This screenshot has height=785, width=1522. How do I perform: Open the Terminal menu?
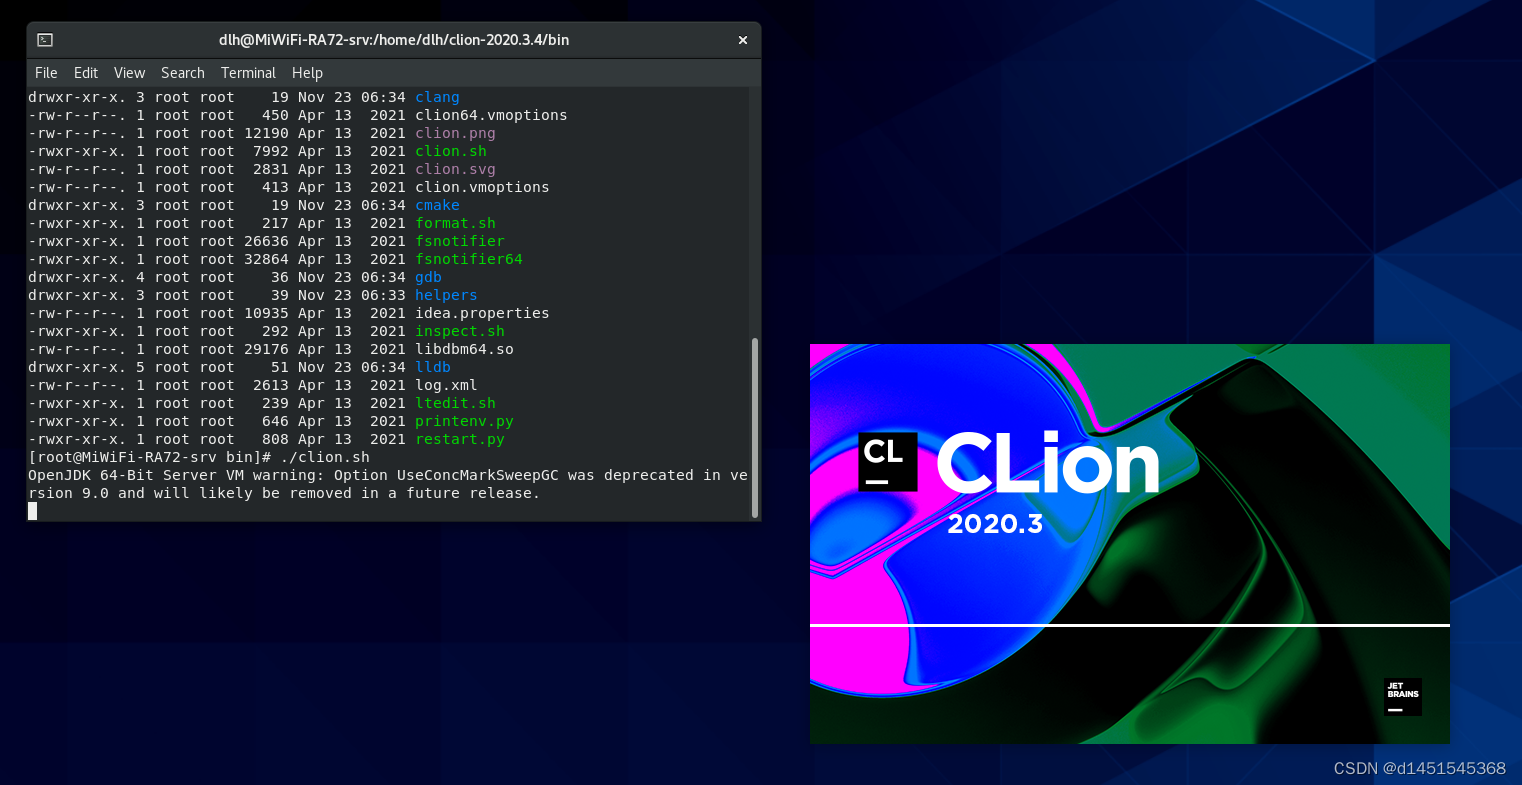coord(248,72)
